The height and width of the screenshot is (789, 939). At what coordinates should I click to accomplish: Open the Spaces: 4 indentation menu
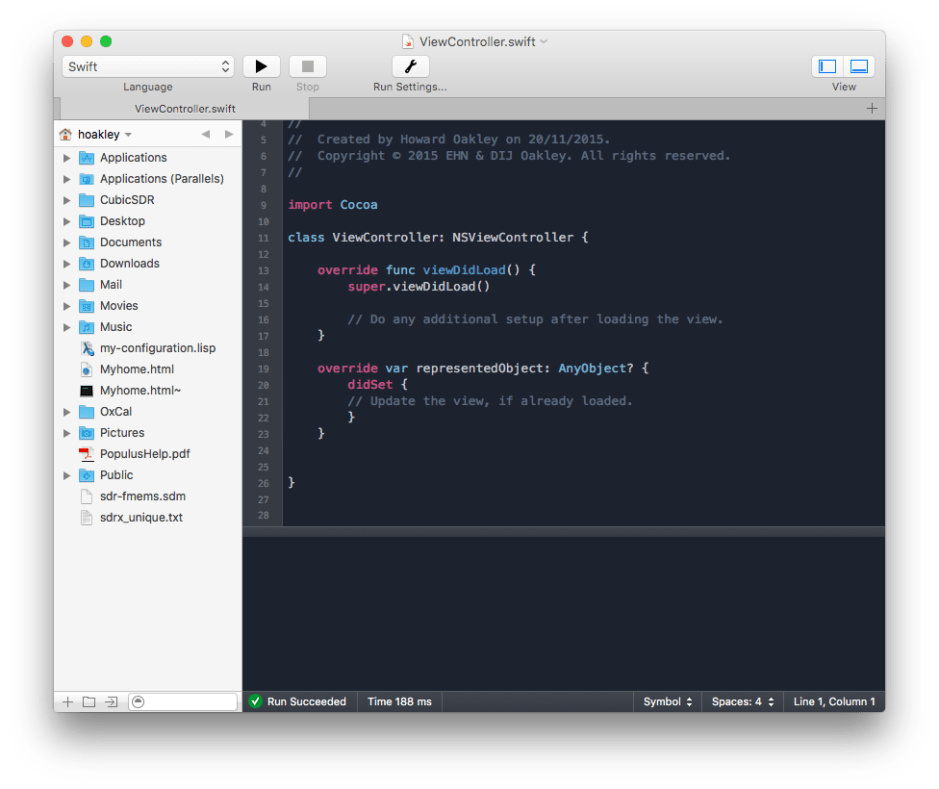click(742, 702)
